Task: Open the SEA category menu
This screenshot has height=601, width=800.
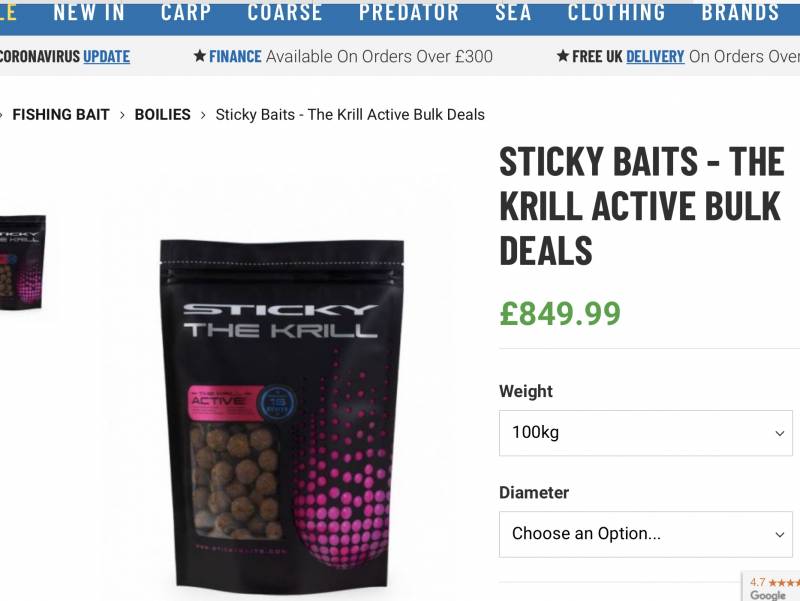Action: (x=513, y=13)
